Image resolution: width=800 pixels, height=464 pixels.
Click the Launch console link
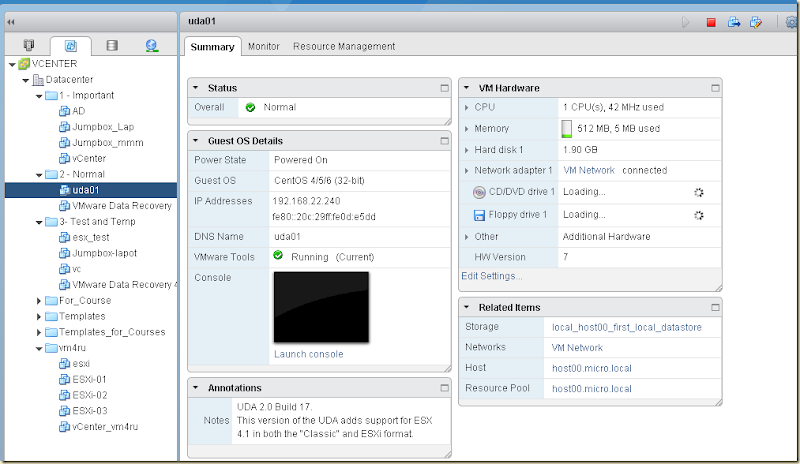(x=308, y=354)
